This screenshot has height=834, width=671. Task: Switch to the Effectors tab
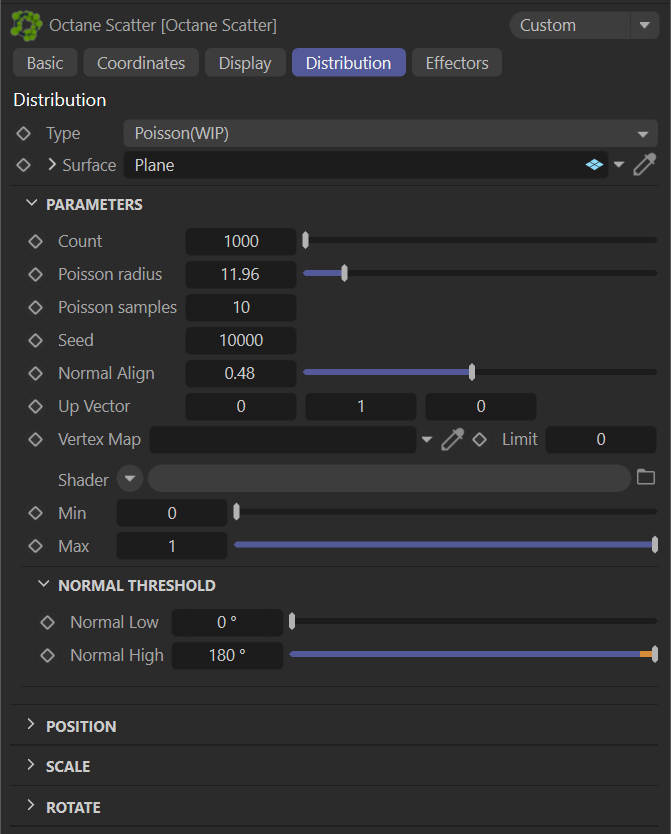(456, 63)
